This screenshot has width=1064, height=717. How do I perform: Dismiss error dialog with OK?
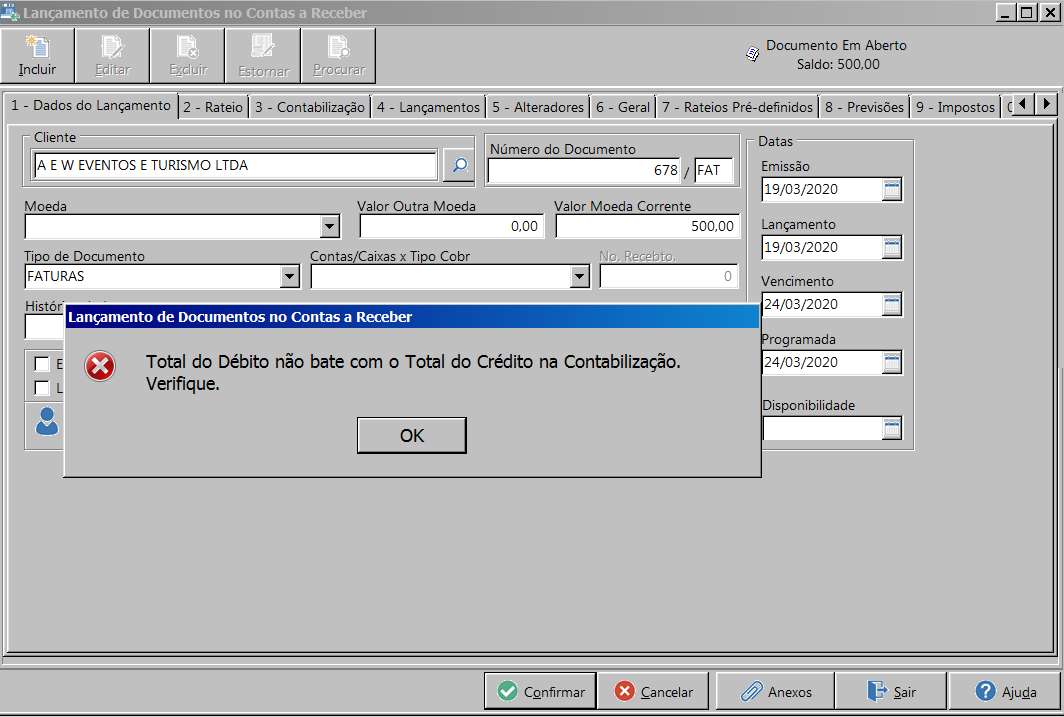tap(412, 435)
